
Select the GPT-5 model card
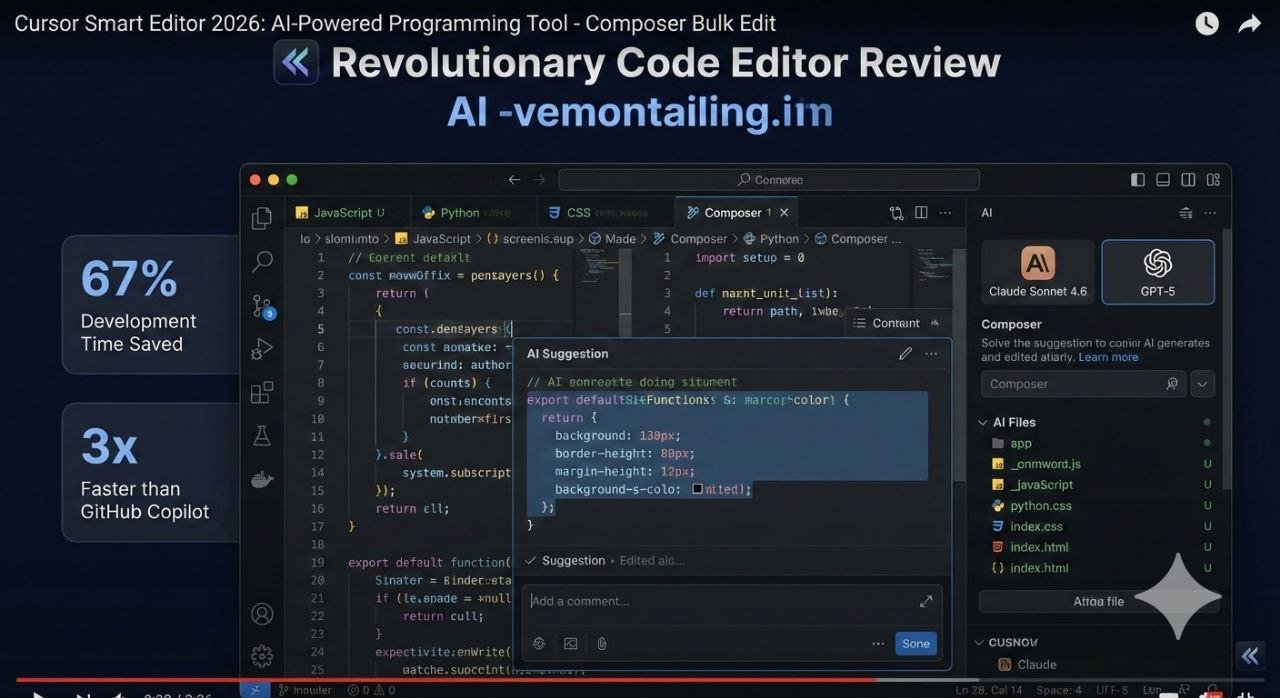point(1157,272)
